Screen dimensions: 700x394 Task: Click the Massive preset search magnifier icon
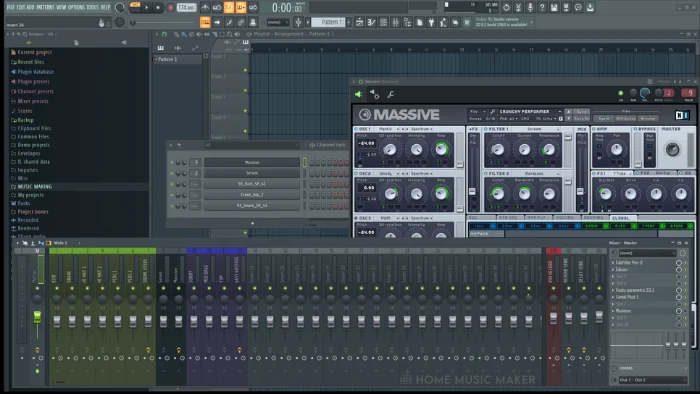[x=492, y=112]
